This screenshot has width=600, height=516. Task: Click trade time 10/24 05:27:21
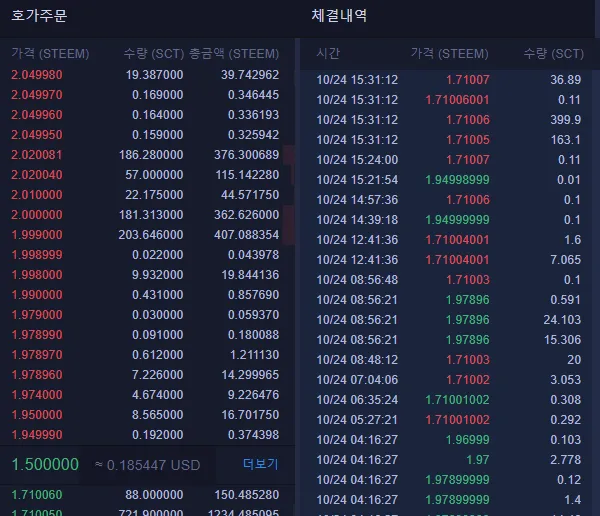click(357, 420)
